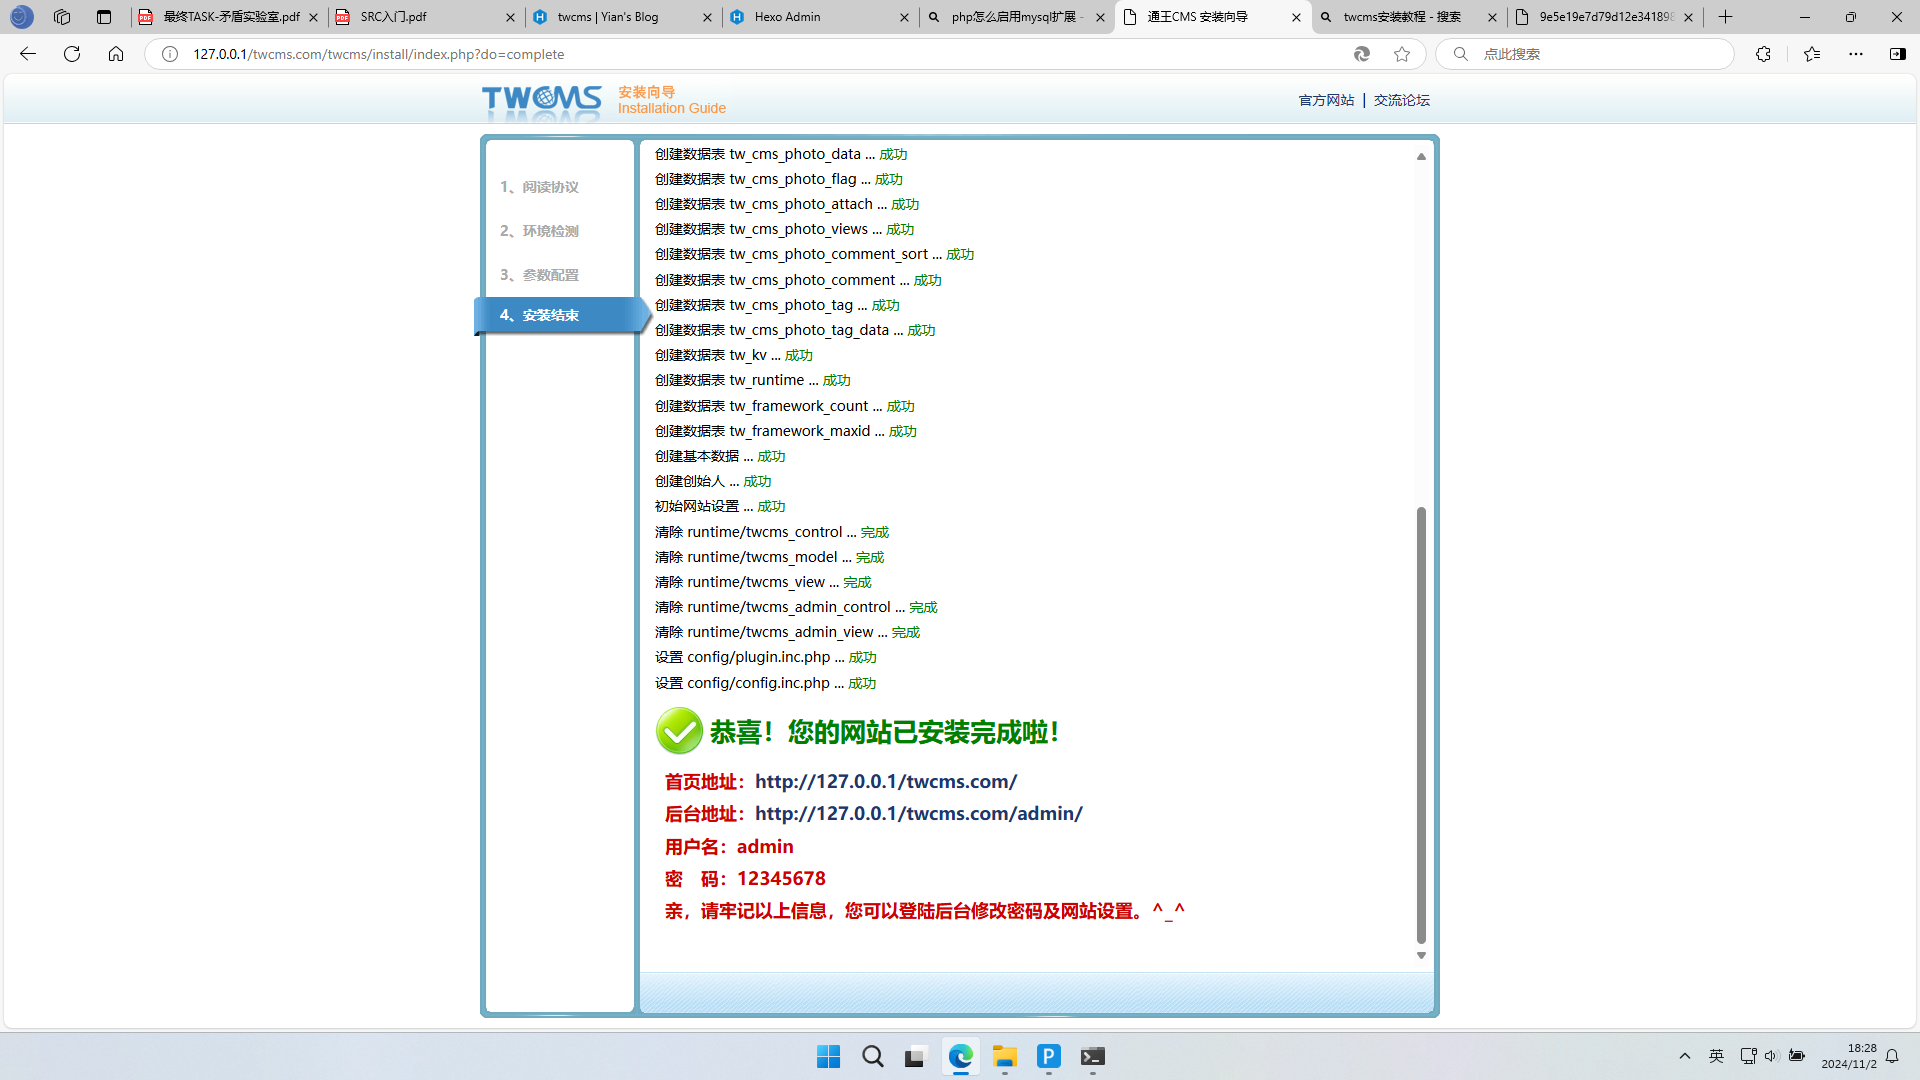Click log line tw_cms_photo_data 成功
This screenshot has height=1080, width=1920.
[781, 154]
